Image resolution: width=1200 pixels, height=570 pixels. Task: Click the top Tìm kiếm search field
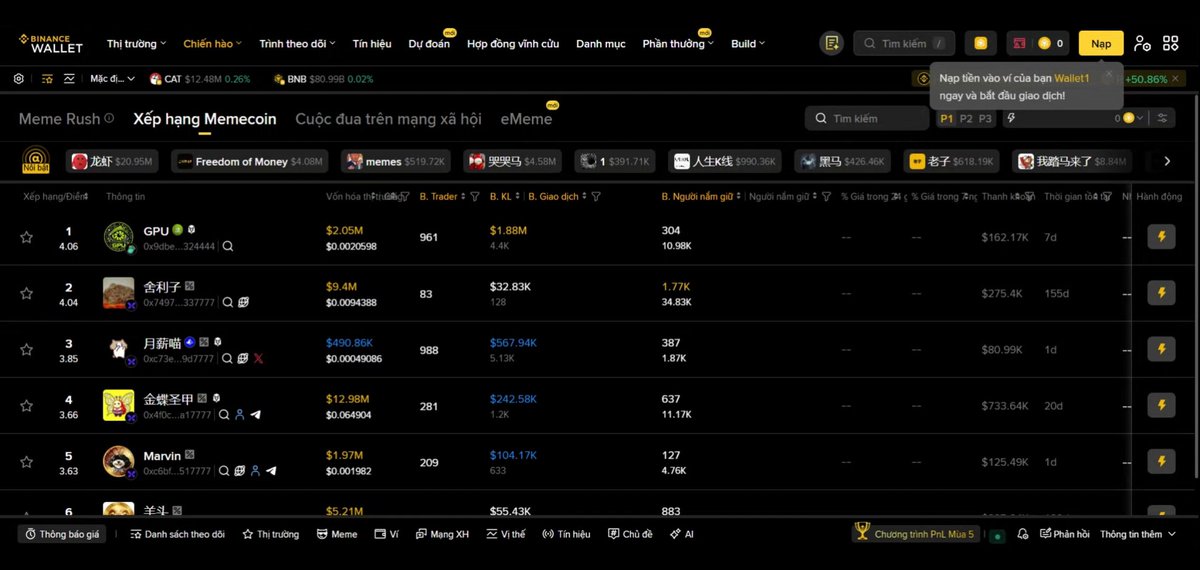point(904,43)
